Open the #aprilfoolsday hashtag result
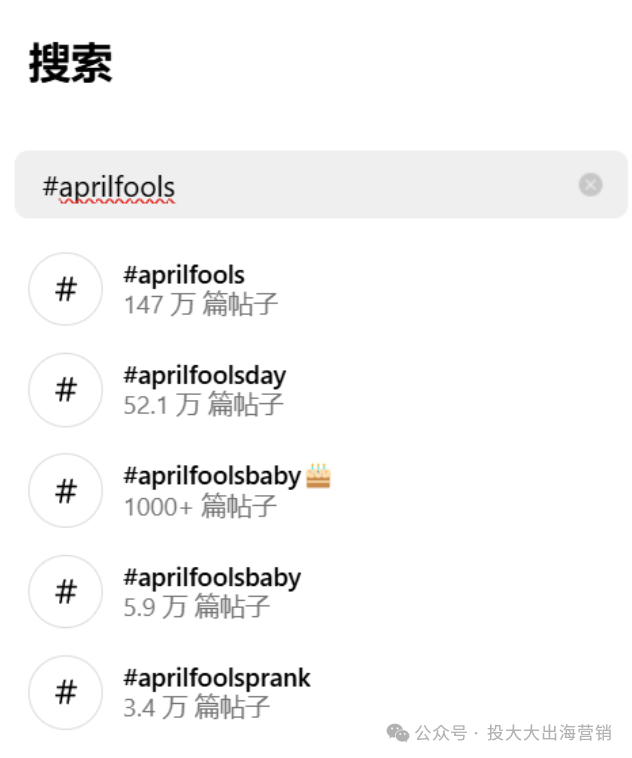632x758 pixels. pos(204,376)
